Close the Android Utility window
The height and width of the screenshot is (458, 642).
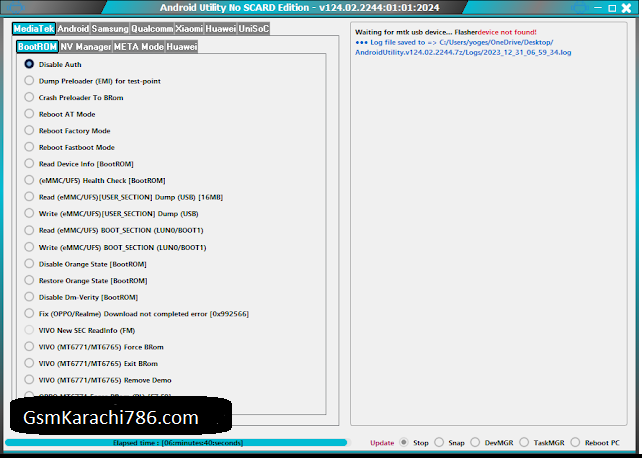[x=626, y=8]
